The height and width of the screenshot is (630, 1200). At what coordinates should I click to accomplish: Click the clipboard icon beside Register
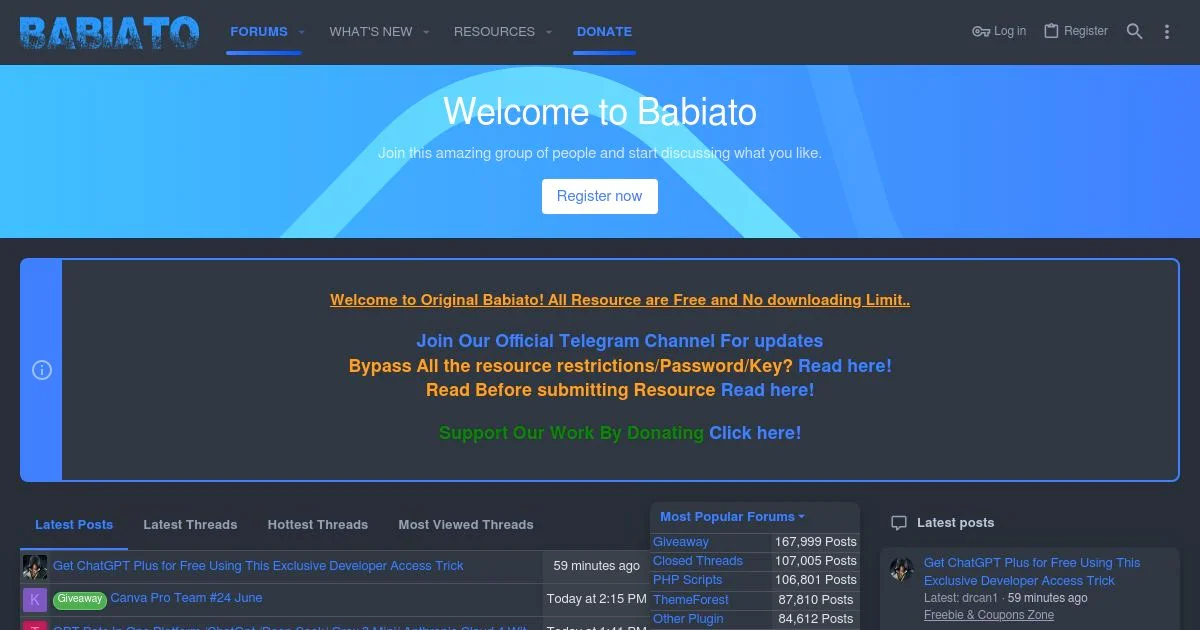[x=1051, y=31]
